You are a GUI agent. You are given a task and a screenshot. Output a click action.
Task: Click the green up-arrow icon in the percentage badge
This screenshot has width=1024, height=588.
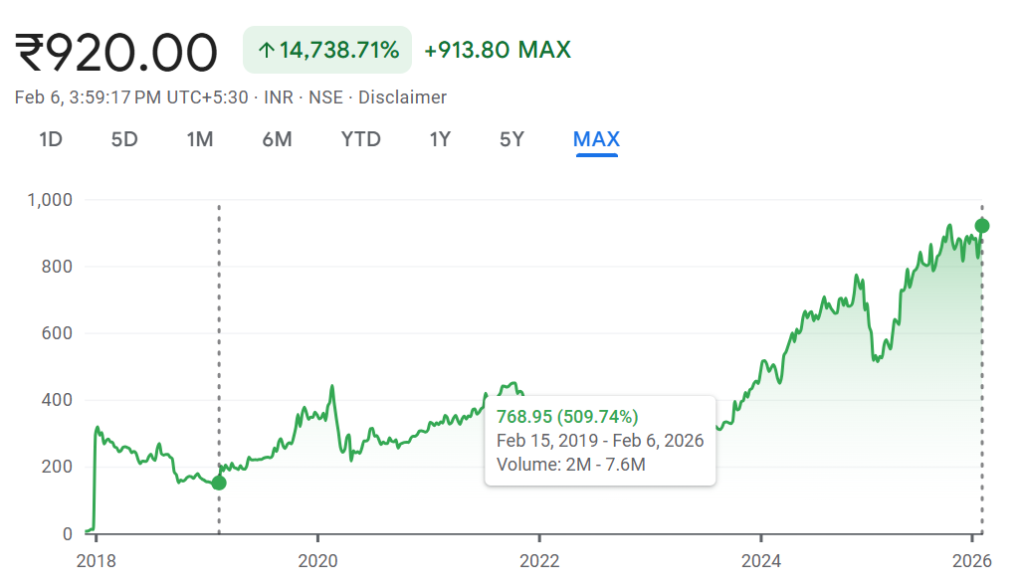[266, 50]
